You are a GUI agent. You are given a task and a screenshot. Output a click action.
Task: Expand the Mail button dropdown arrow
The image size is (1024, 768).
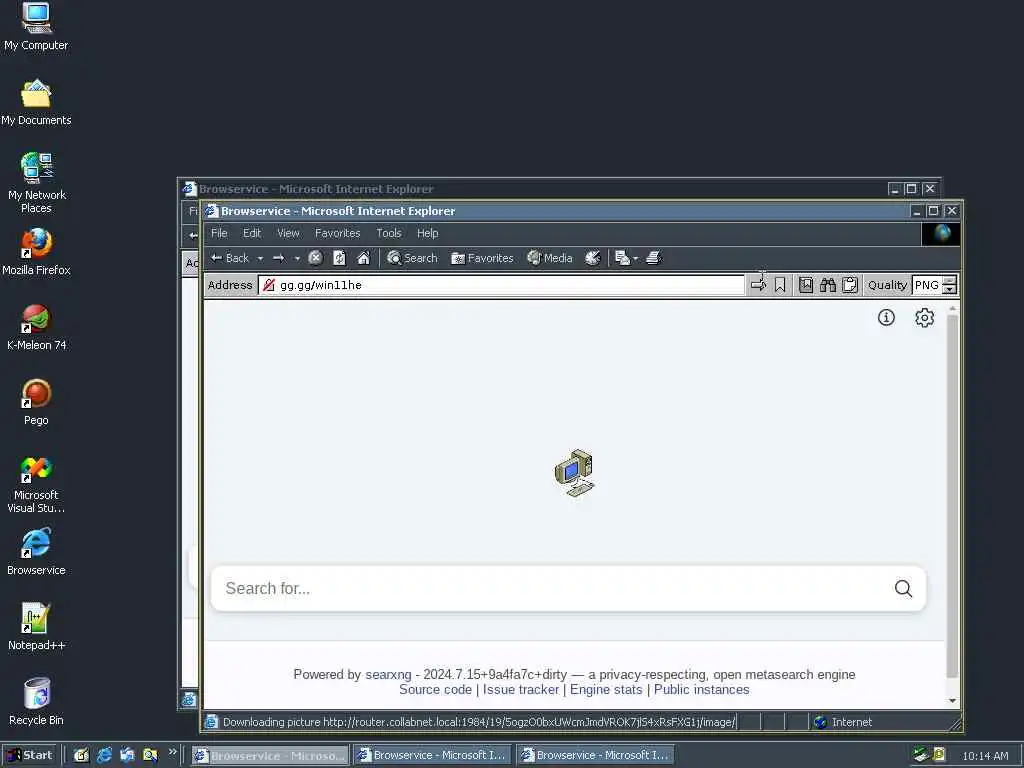coord(635,259)
